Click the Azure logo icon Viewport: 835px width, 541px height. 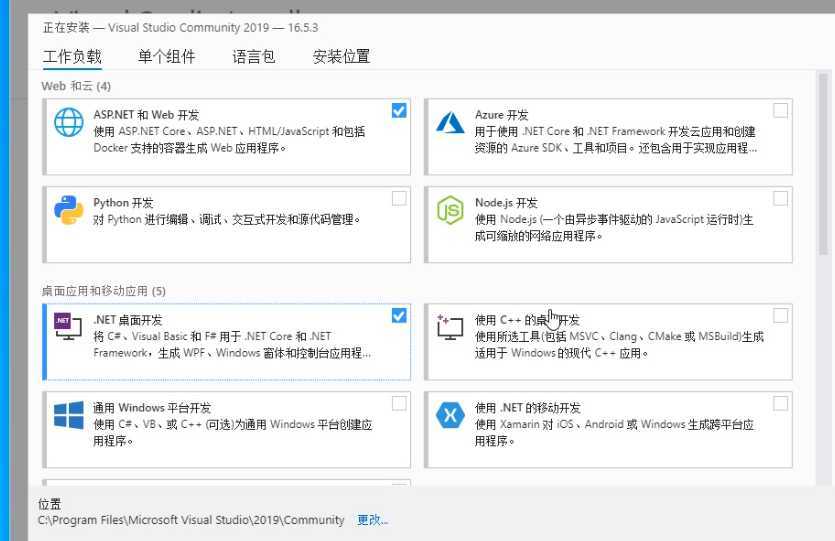point(450,122)
